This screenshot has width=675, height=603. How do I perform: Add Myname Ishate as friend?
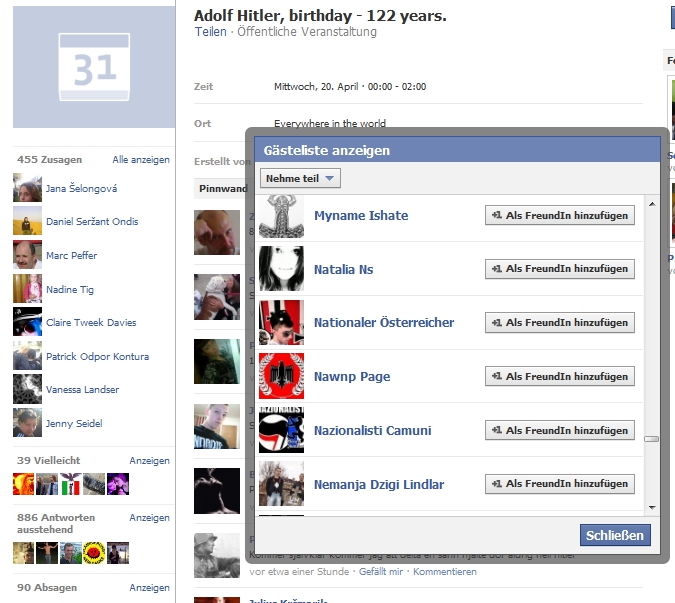[560, 215]
